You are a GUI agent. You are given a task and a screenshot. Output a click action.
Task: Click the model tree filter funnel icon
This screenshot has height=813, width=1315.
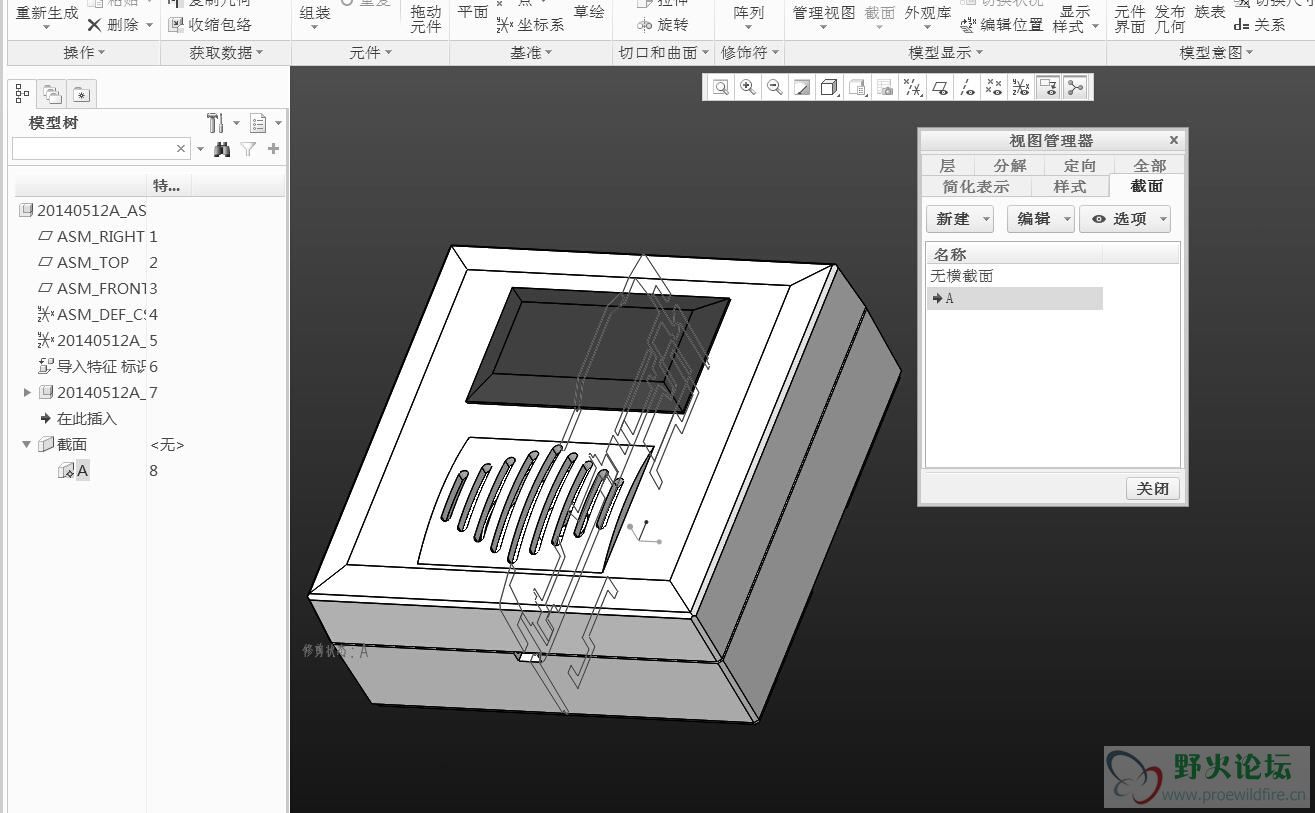[248, 149]
